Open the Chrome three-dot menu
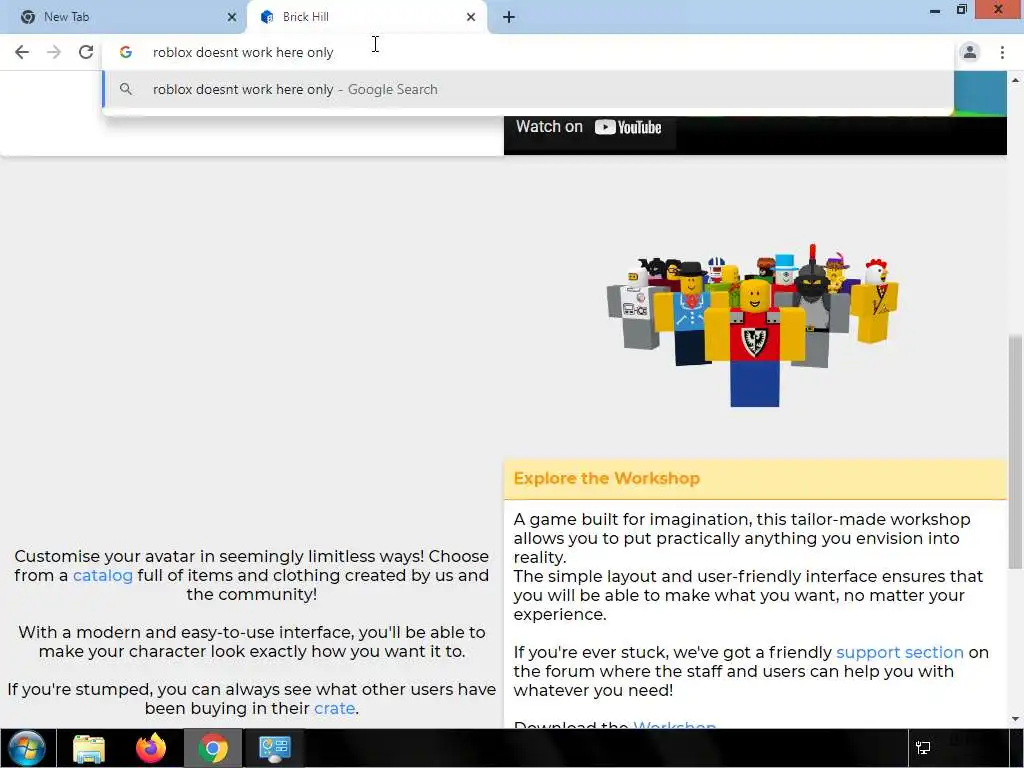 pyautogui.click(x=1002, y=52)
